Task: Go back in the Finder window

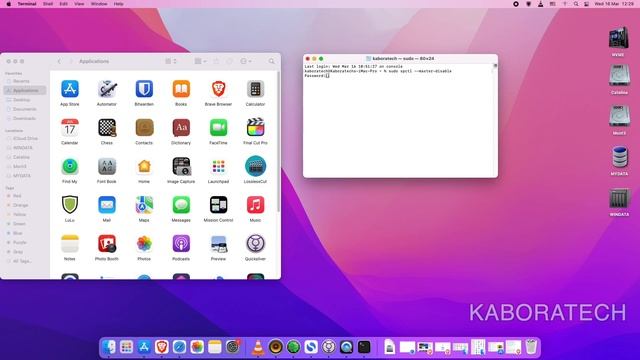Action: pos(59,61)
